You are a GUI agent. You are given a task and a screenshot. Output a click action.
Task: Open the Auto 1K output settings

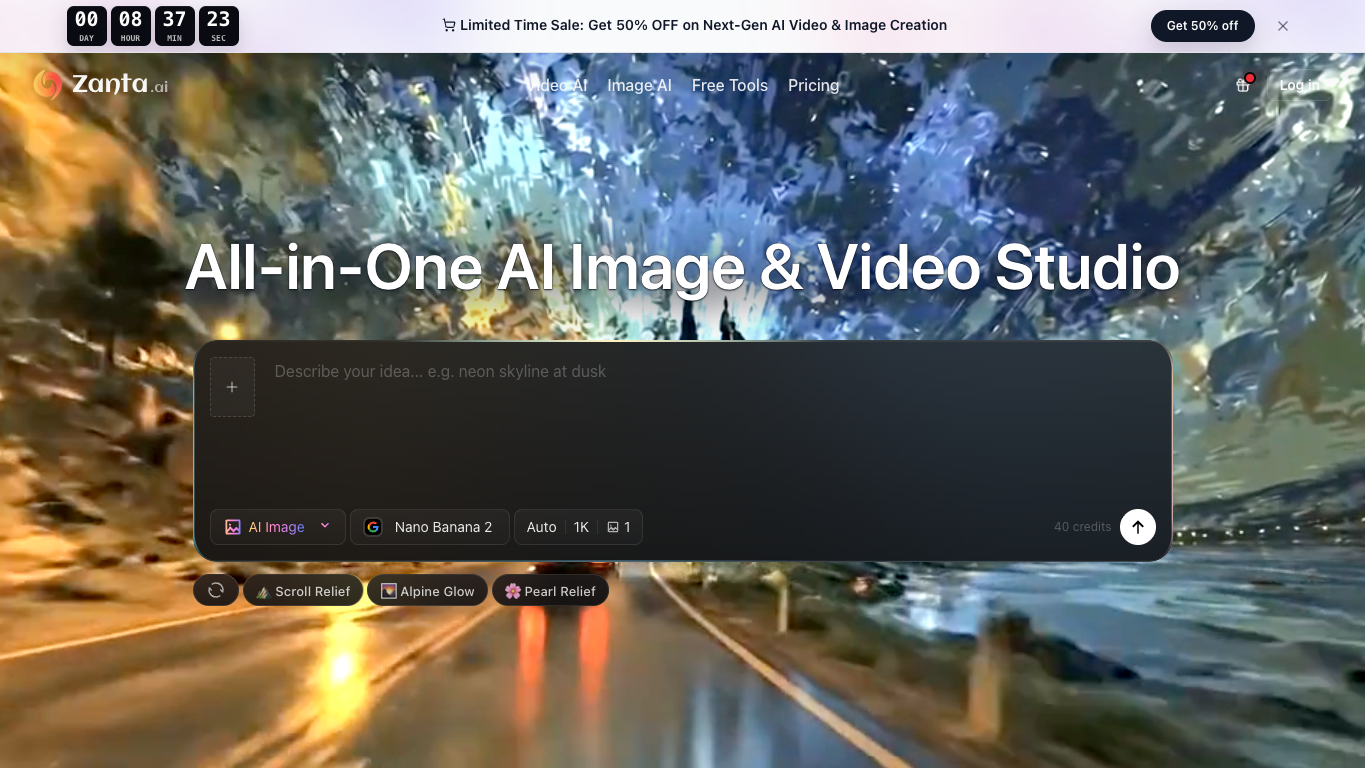click(578, 527)
